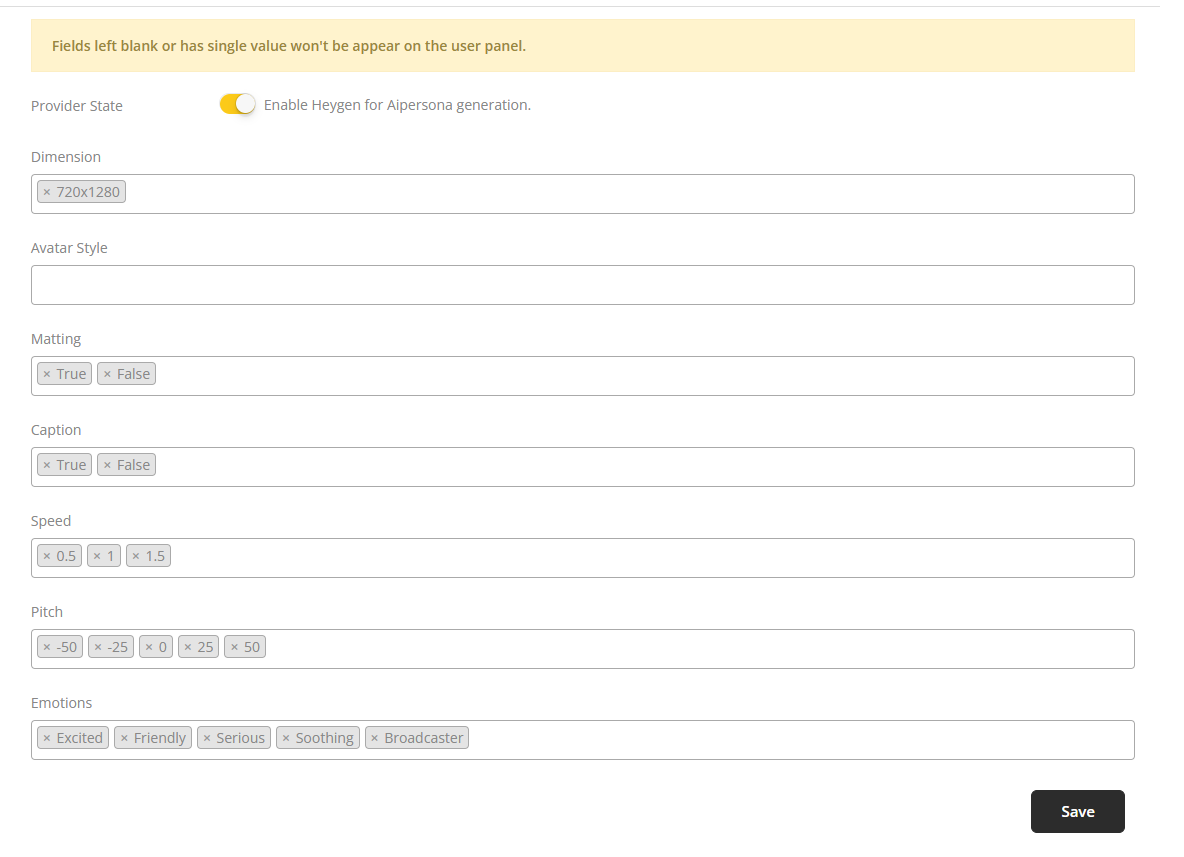Remove the False tag in Matting
Screen dimensions: 1184x857
(107, 374)
